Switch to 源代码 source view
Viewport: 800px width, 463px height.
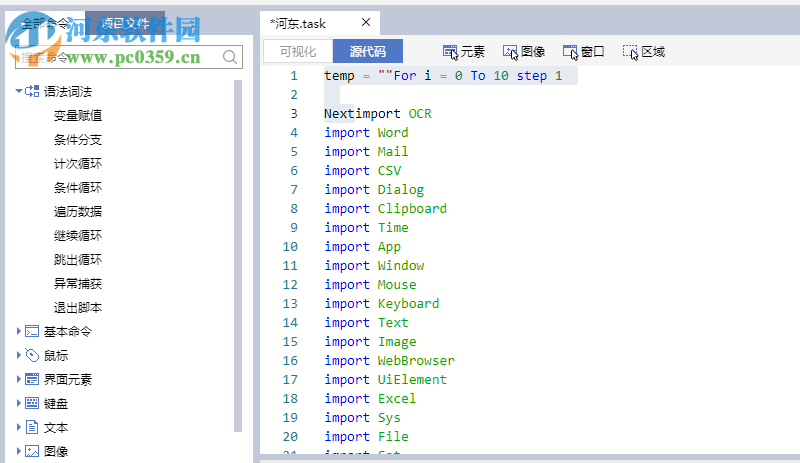(x=368, y=52)
